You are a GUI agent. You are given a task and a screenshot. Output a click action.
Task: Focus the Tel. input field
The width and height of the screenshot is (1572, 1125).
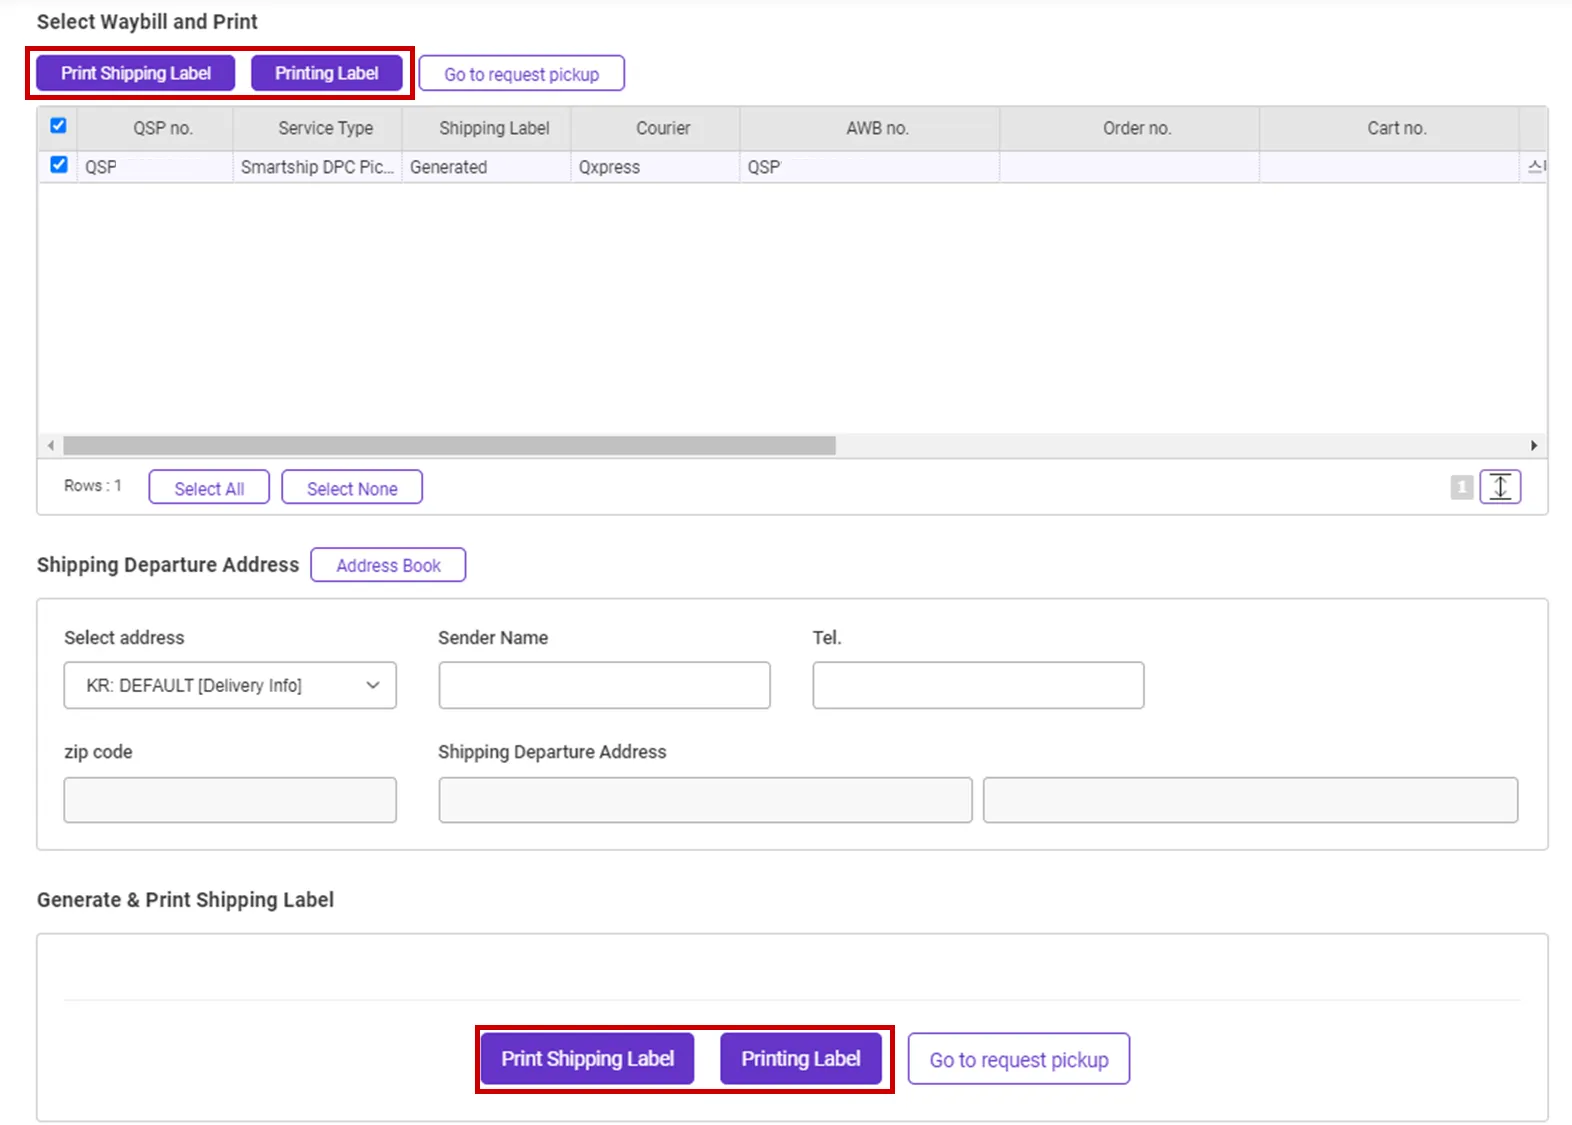[x=978, y=685]
